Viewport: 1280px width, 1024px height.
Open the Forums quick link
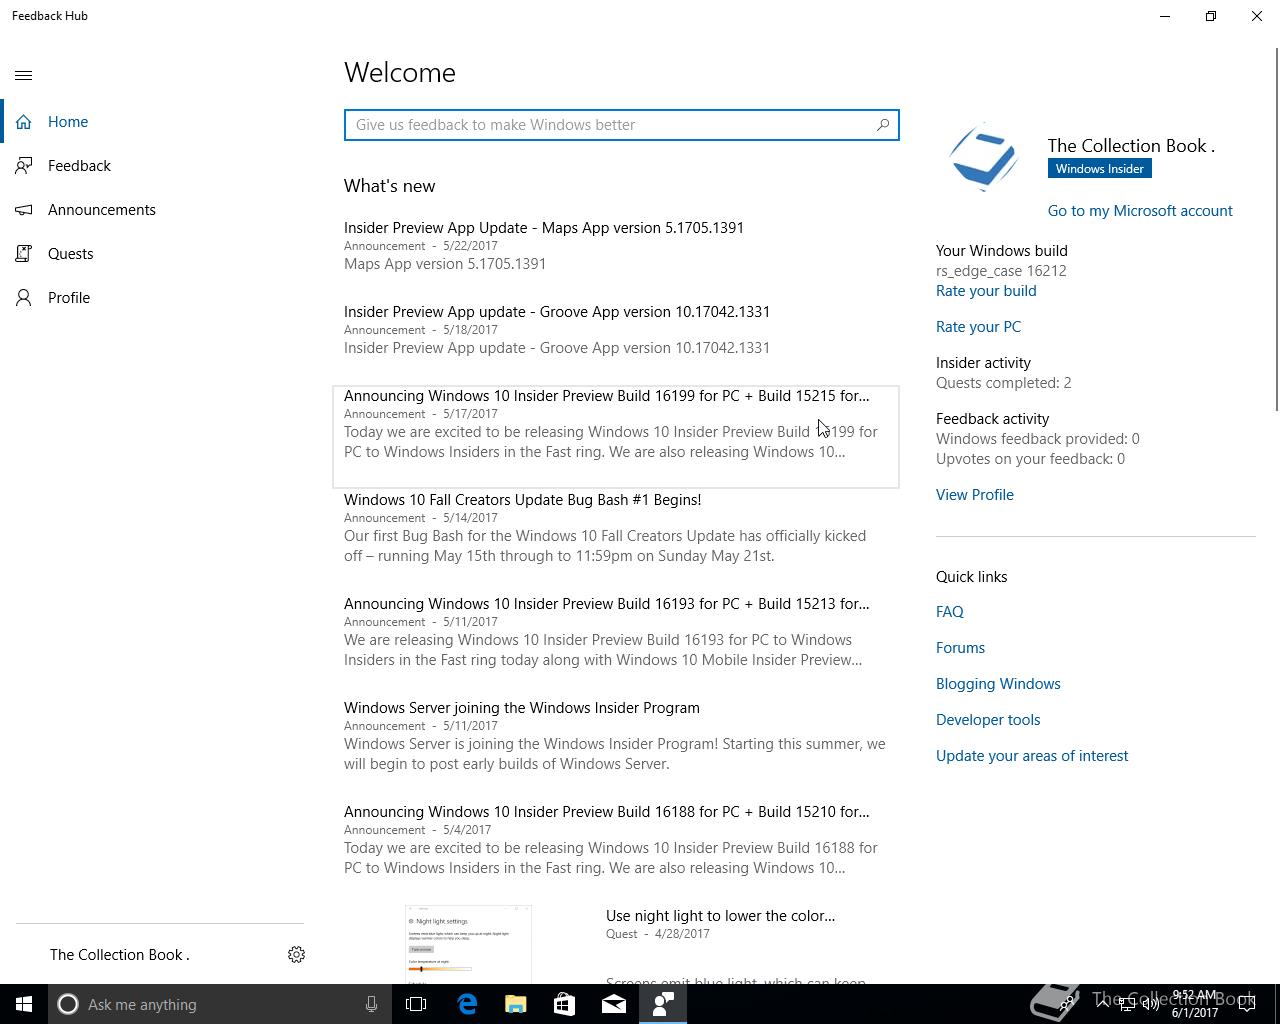(960, 648)
